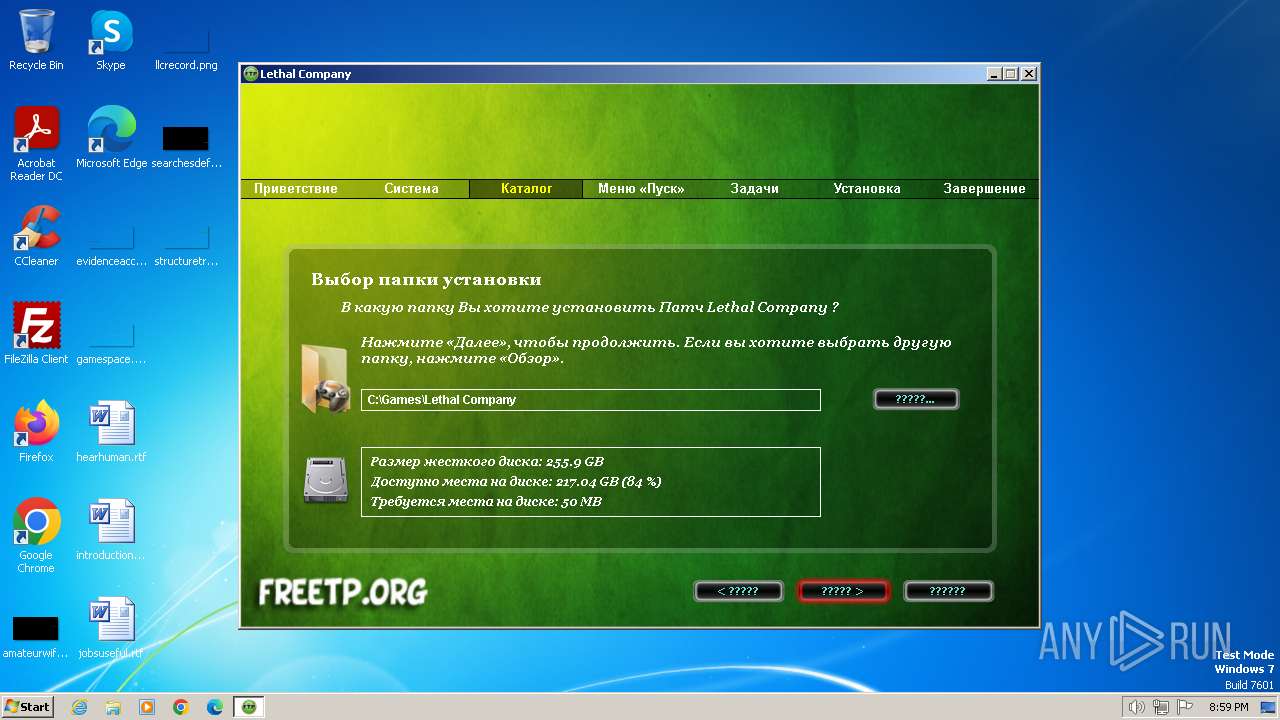Click the text 'Размер жесткого диска: 255.9 GB'
The image size is (1280, 720).
click(487, 462)
